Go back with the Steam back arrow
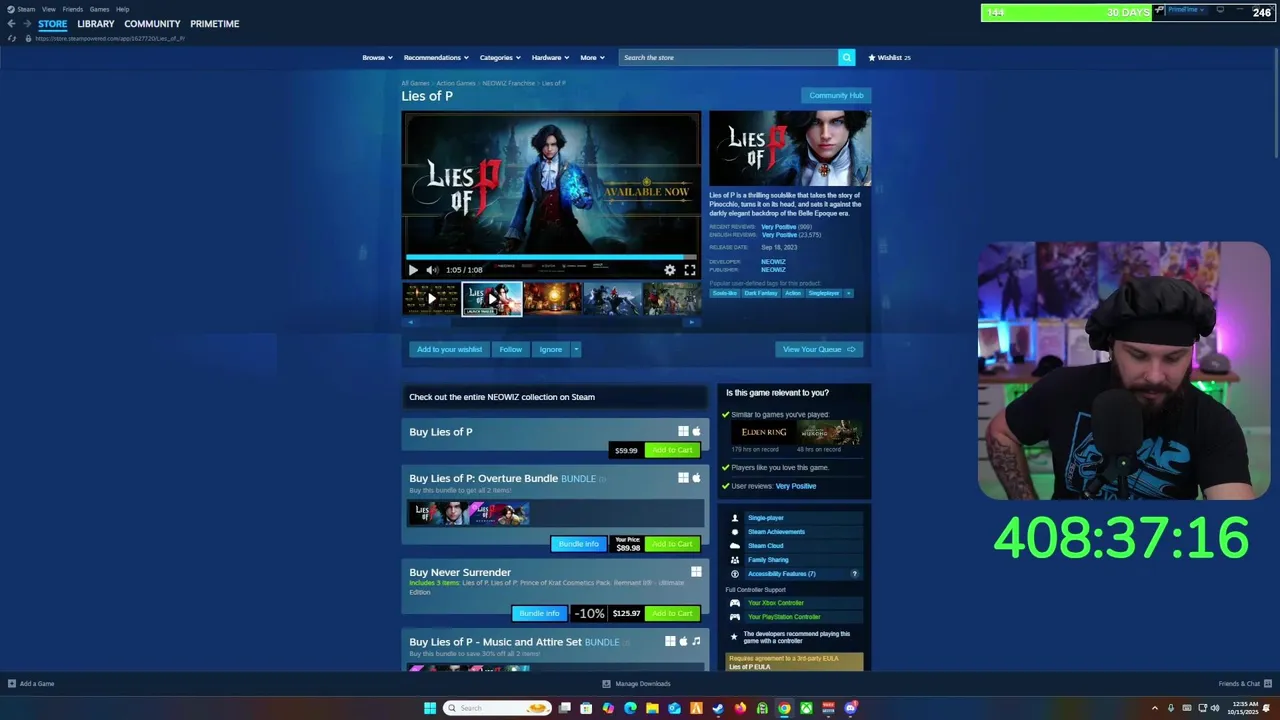Screen dimensions: 1280x720 coord(11,24)
